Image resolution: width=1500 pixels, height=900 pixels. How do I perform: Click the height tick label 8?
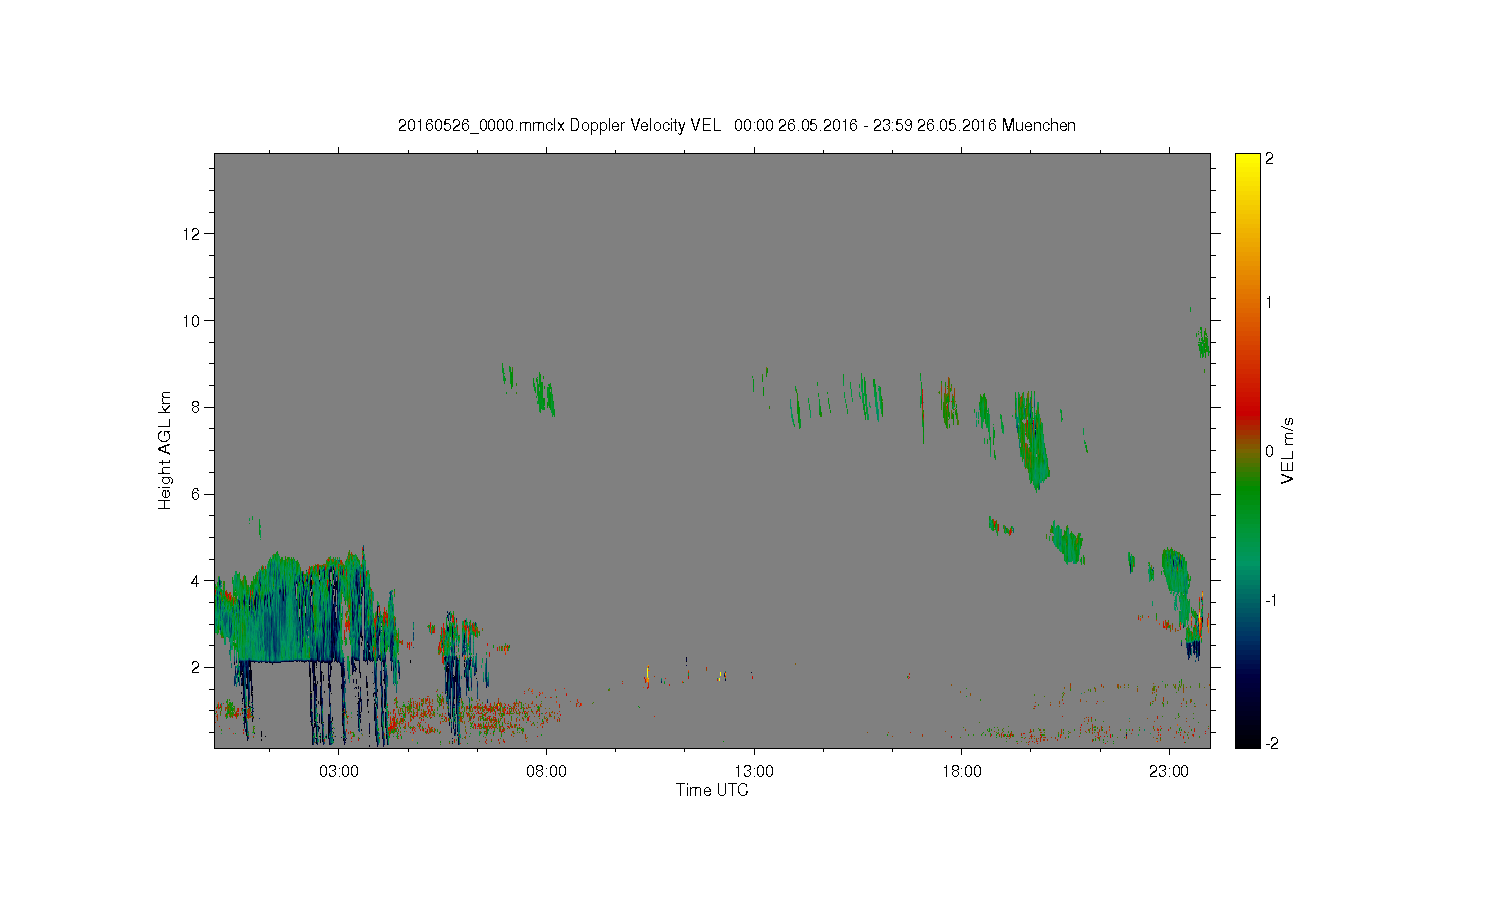pyautogui.click(x=196, y=407)
